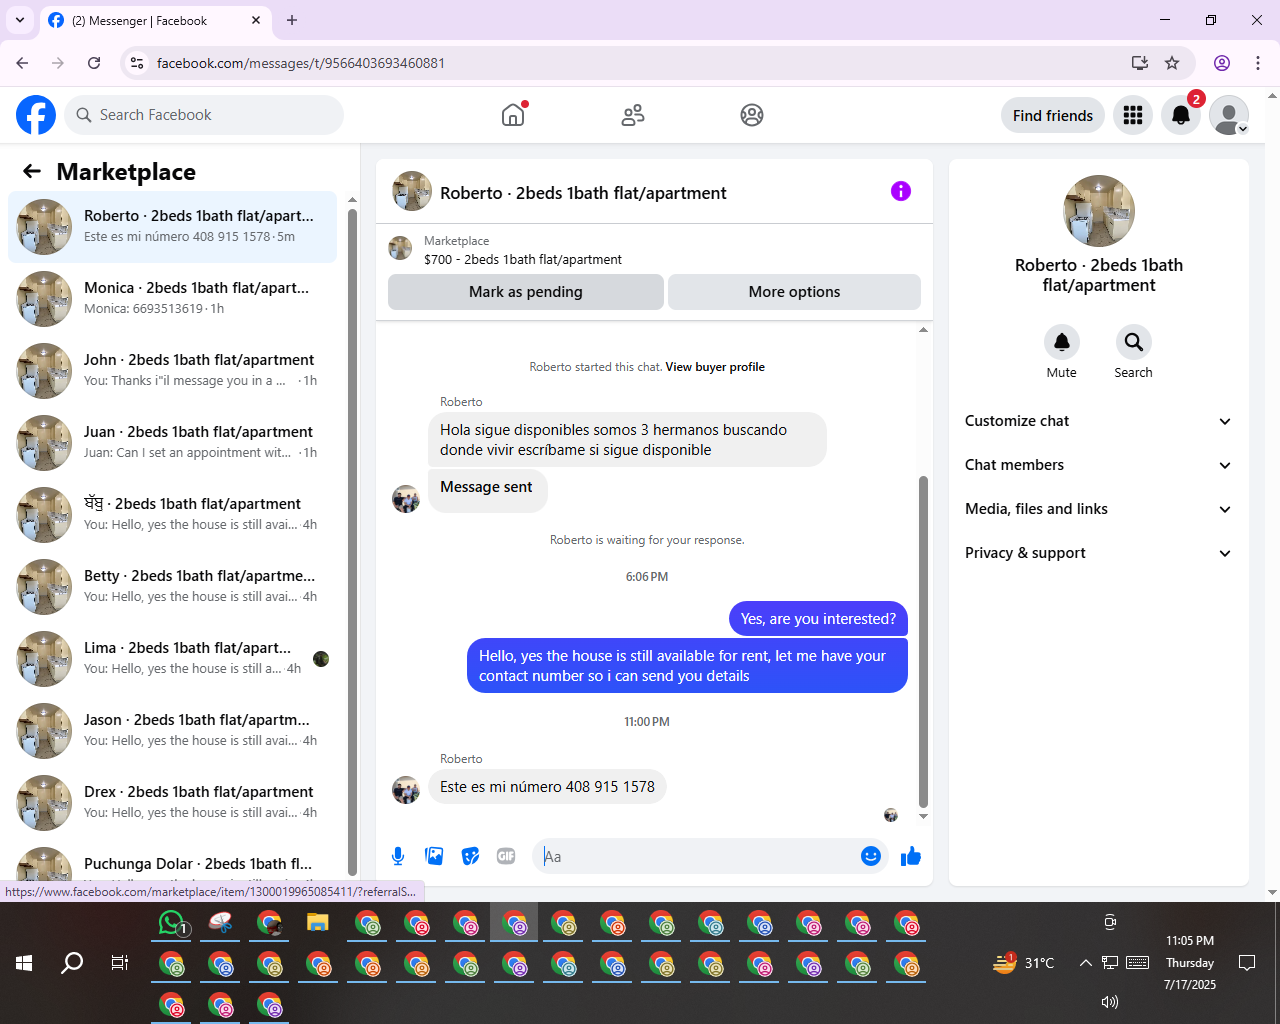The height and width of the screenshot is (1024, 1280).
Task: Open the John conversation
Action: point(172,370)
